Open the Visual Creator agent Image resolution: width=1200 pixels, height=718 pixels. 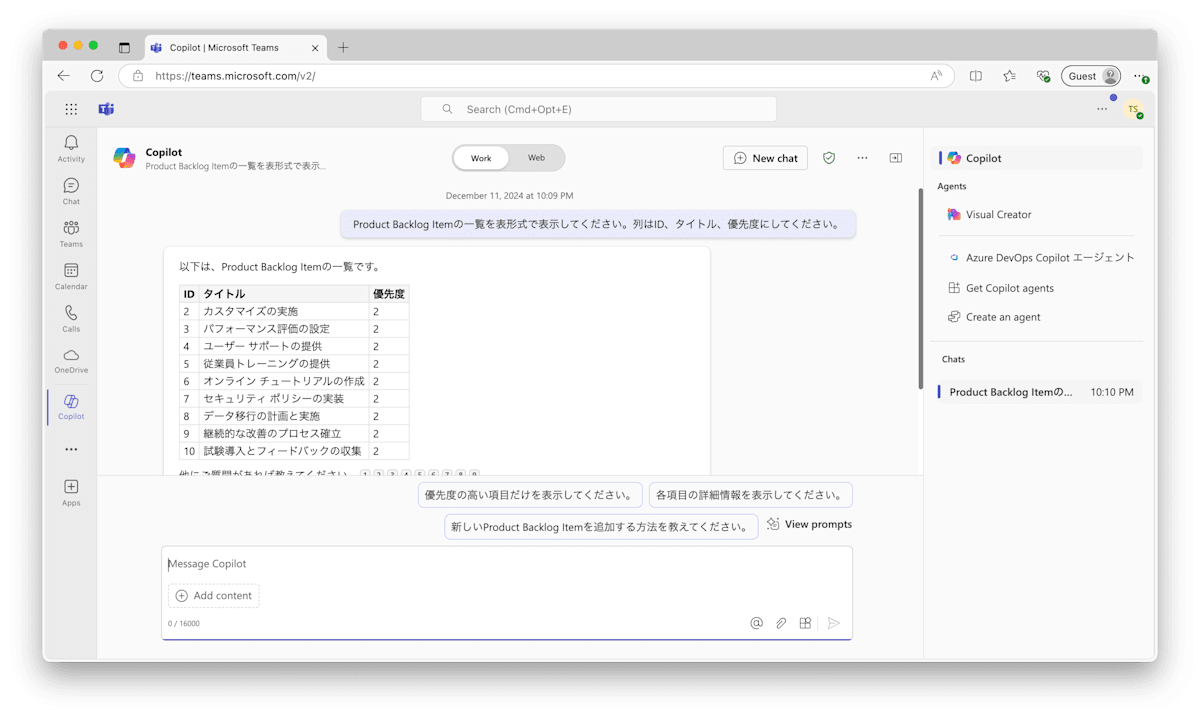click(x=1037, y=214)
